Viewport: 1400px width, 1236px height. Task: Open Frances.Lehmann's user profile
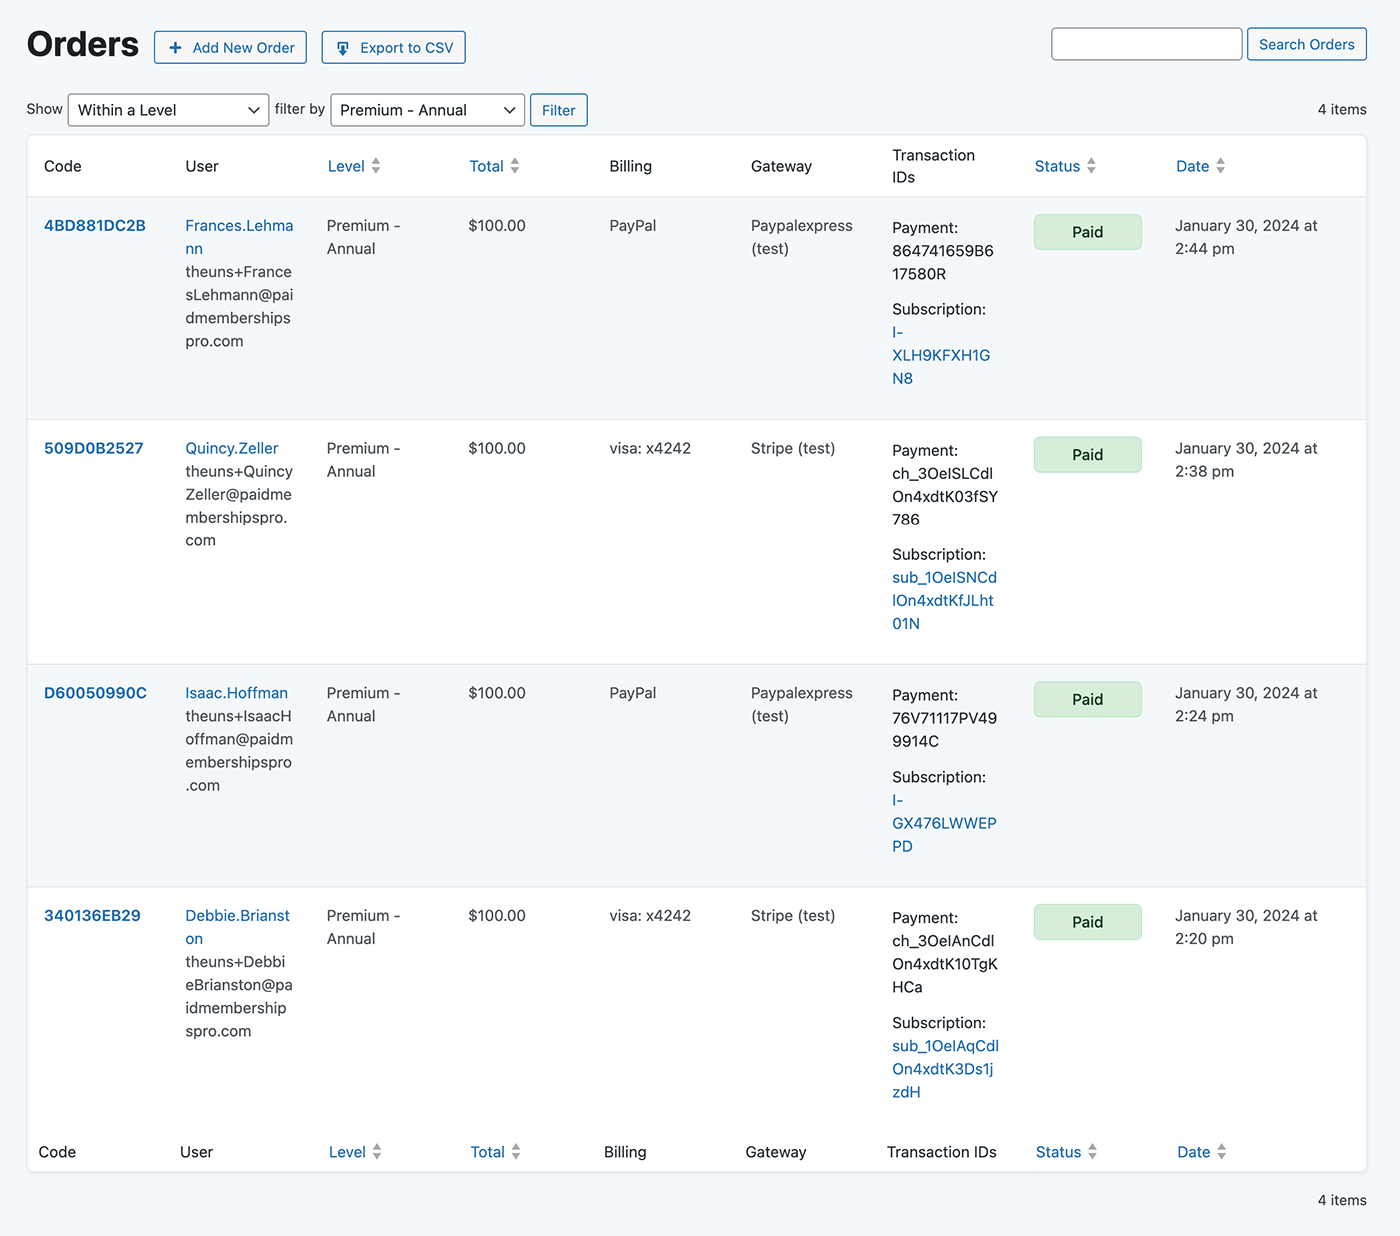coord(238,237)
